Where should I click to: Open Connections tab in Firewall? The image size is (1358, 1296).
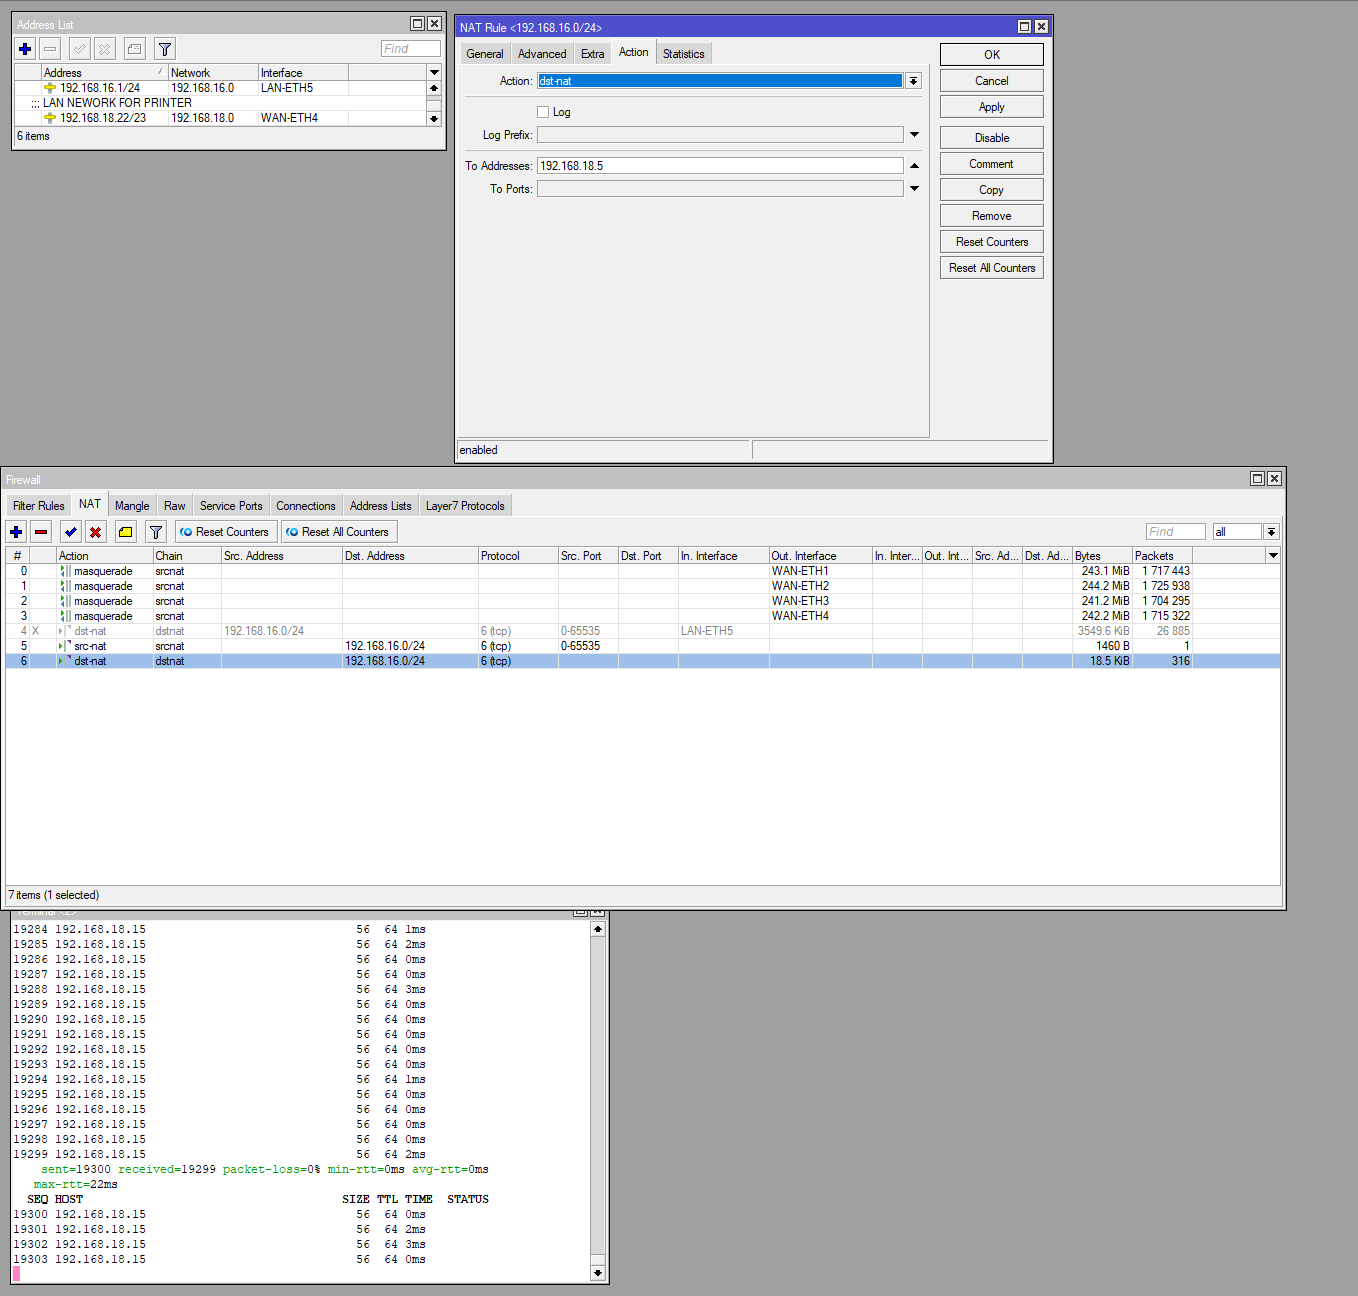pos(306,506)
